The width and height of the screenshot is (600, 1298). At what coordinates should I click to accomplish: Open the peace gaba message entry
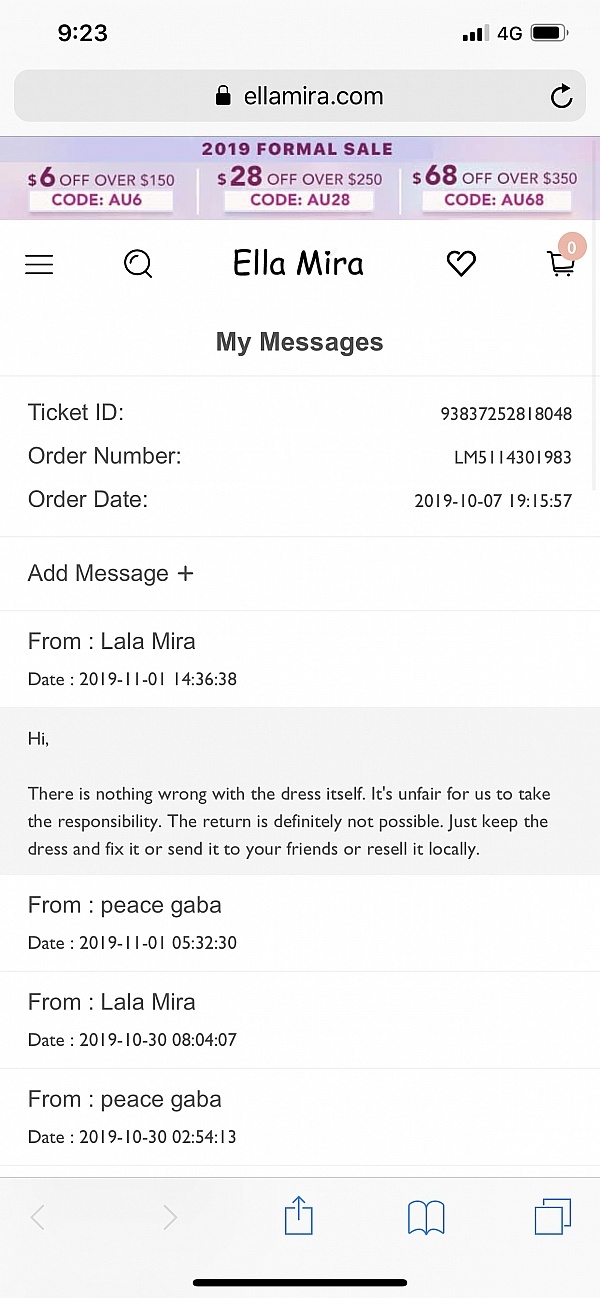[124, 905]
